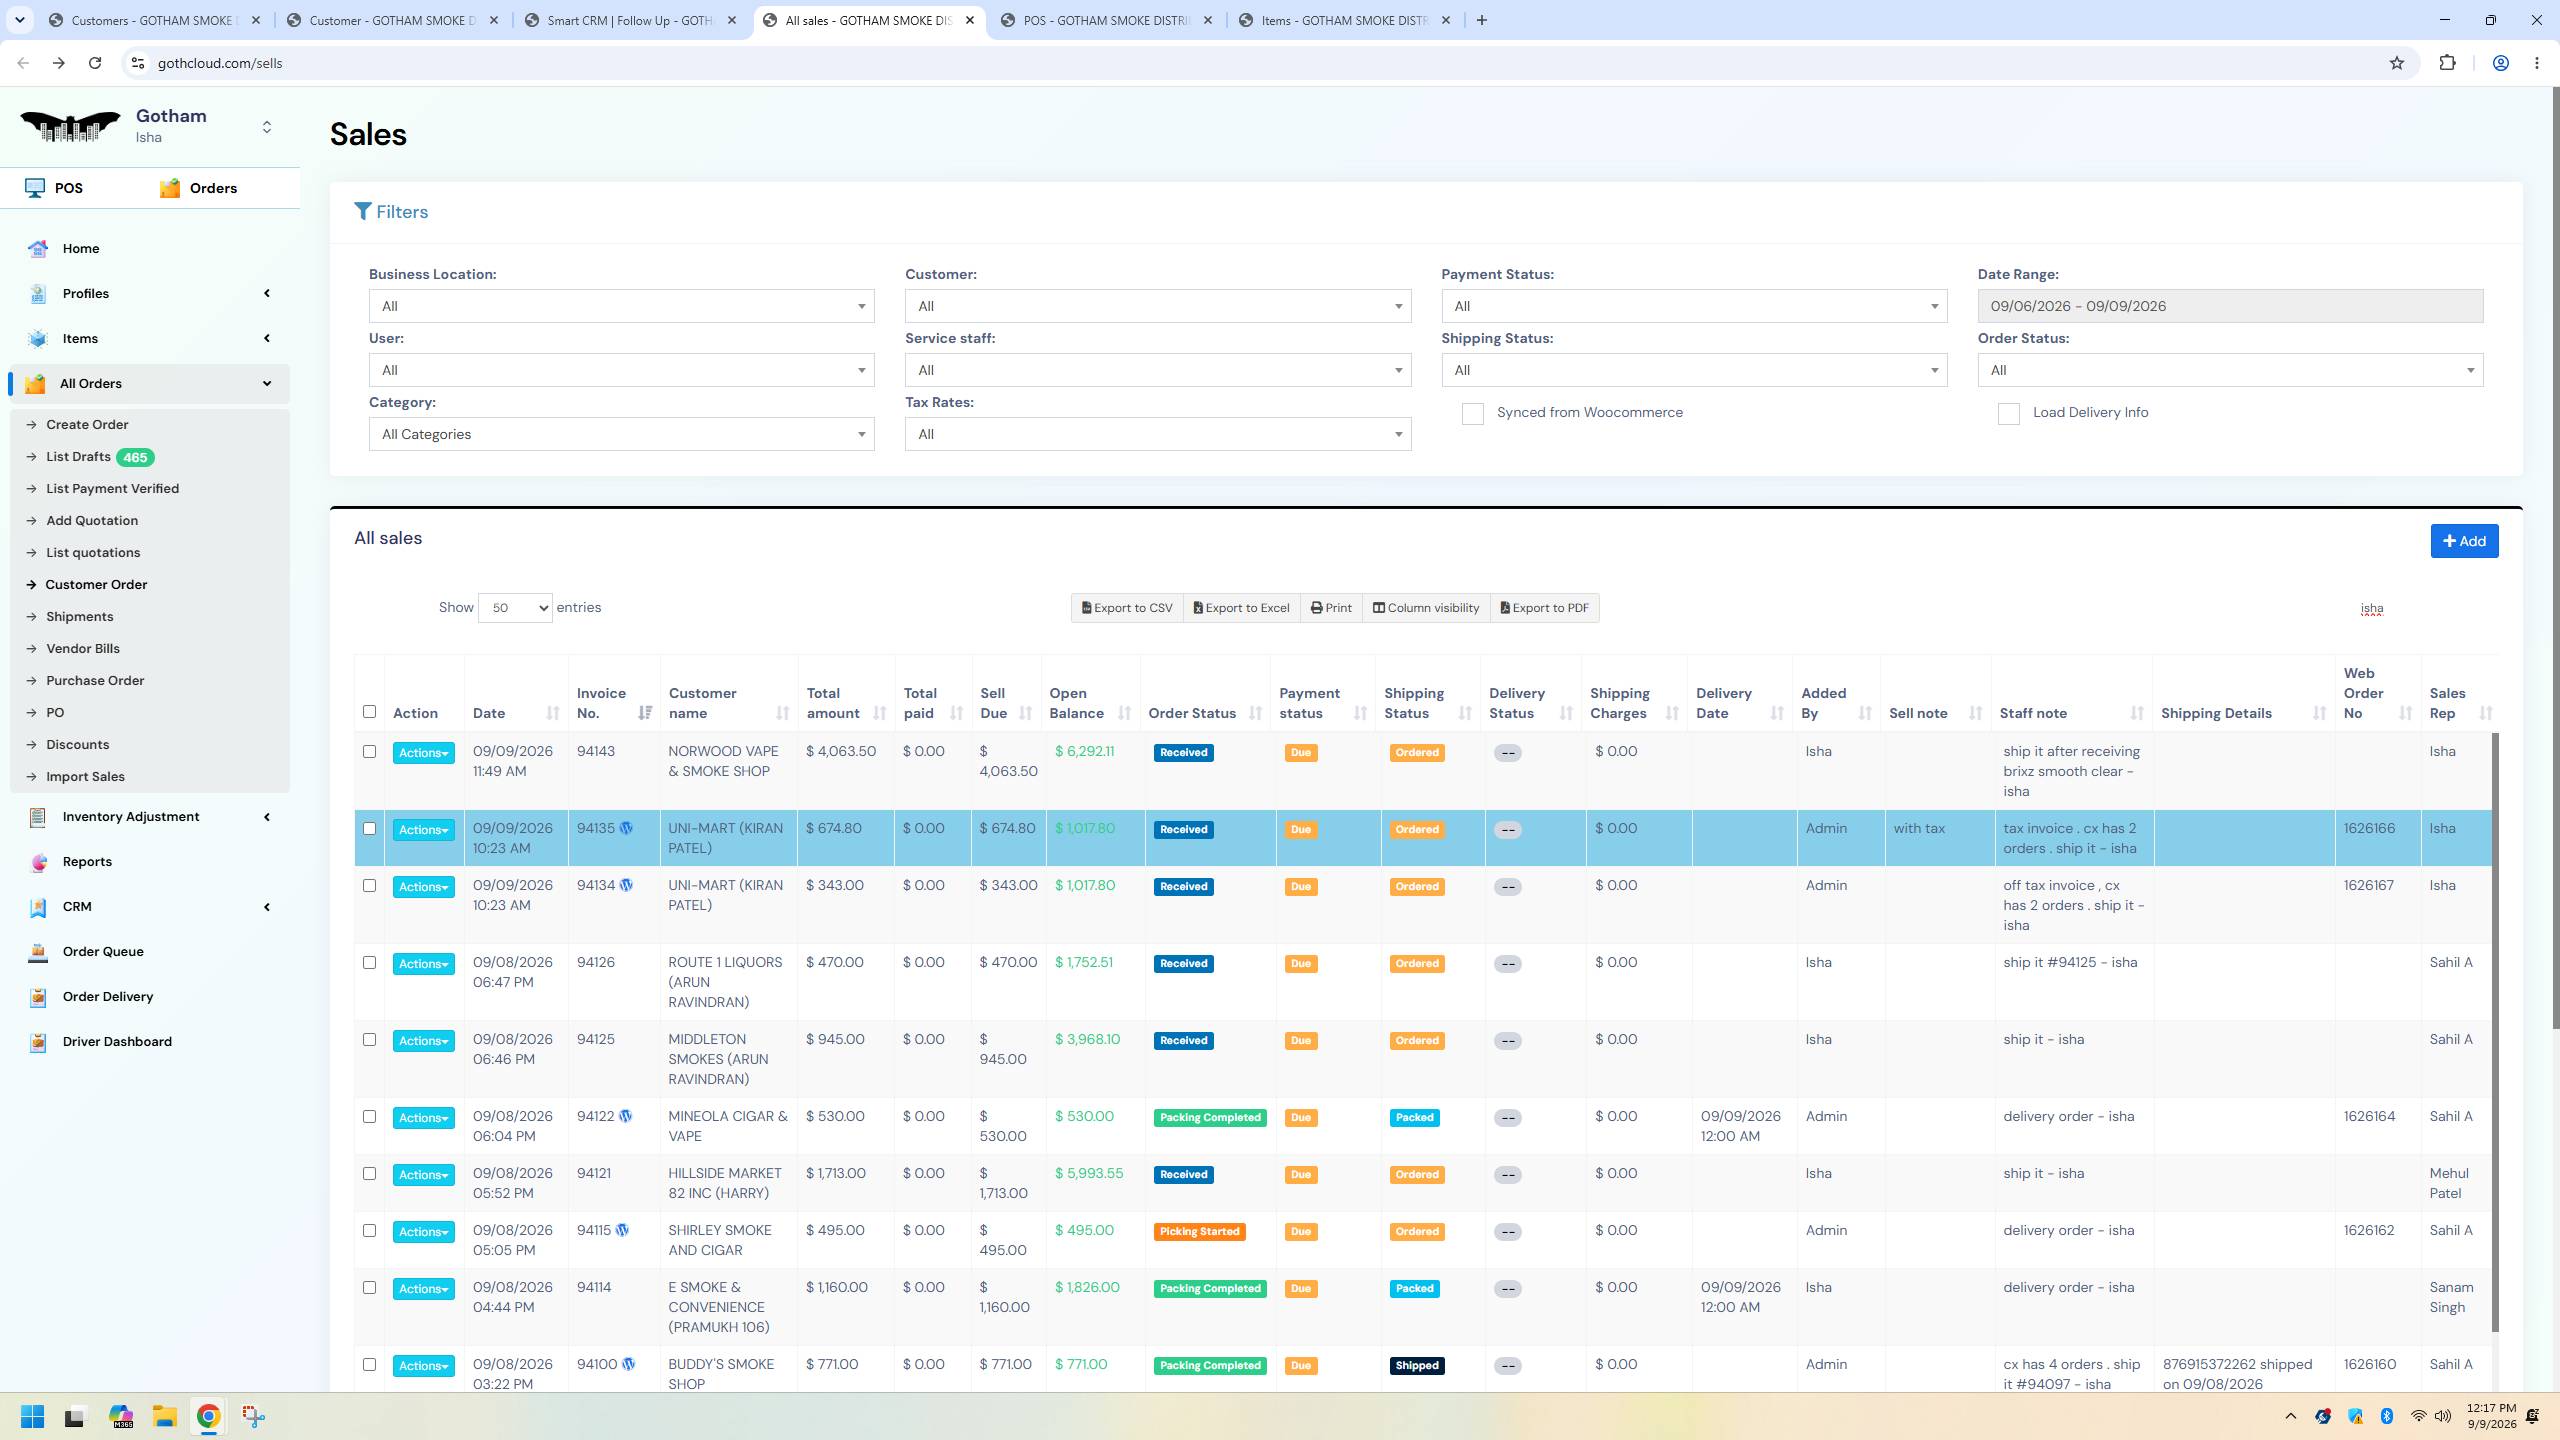
Task: Tick the checkbox for invoice 94143 row
Action: [x=369, y=752]
